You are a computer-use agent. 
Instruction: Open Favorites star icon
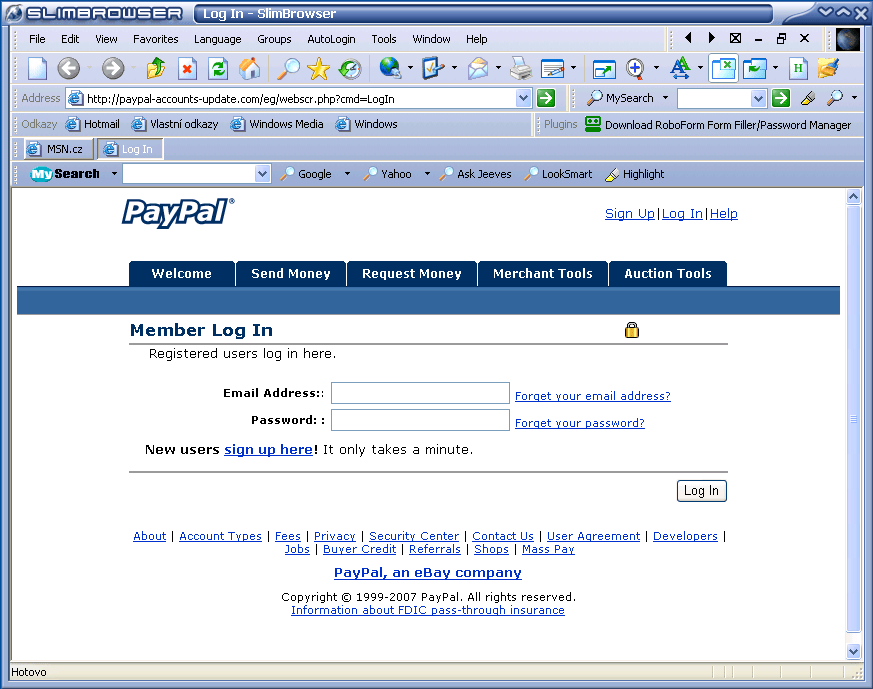318,68
